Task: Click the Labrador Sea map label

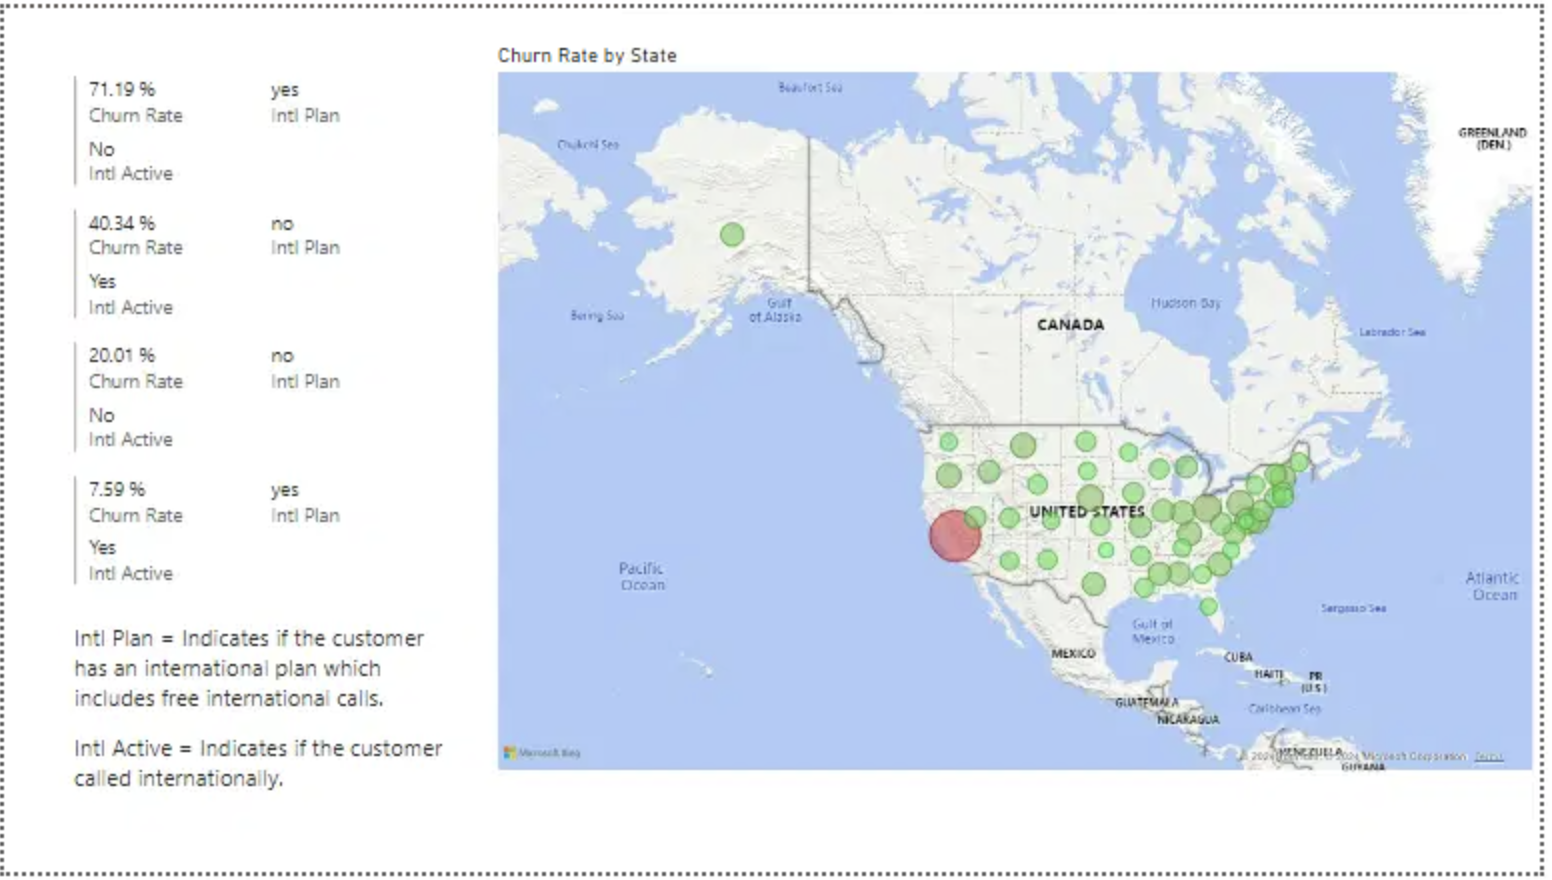Action: (1392, 332)
